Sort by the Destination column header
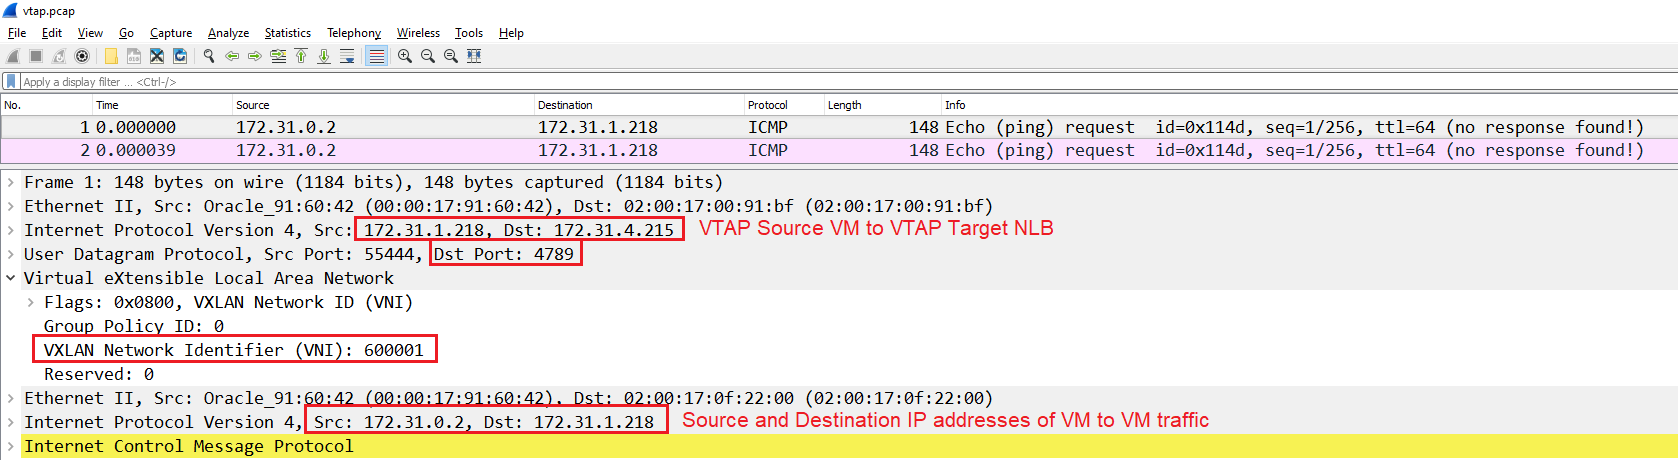This screenshot has width=1678, height=460. pyautogui.click(x=639, y=105)
